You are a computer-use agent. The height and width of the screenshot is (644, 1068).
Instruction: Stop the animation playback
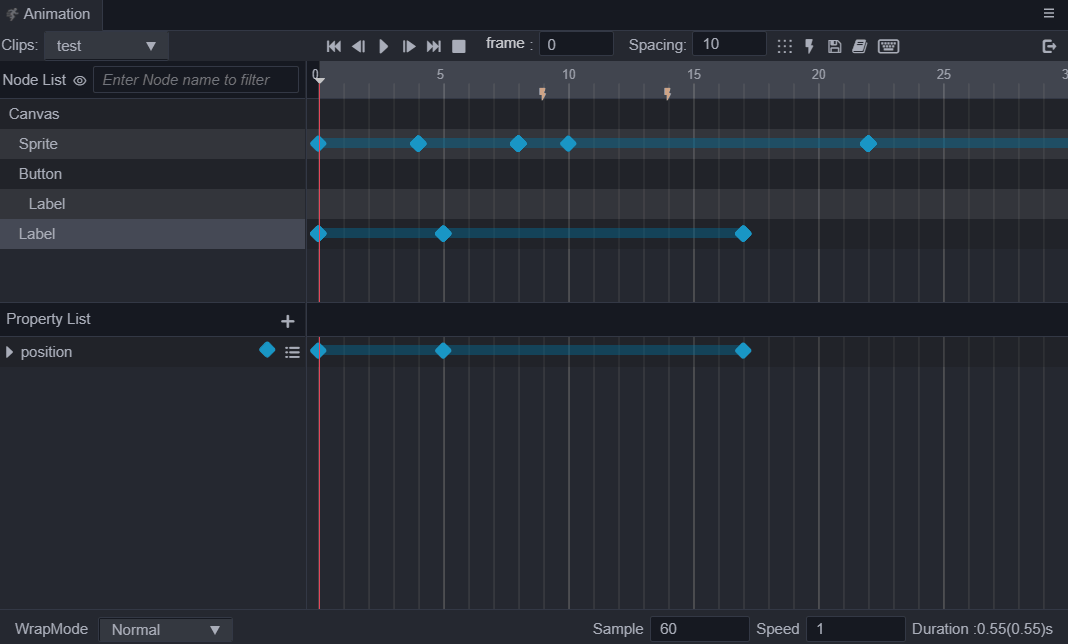click(459, 46)
